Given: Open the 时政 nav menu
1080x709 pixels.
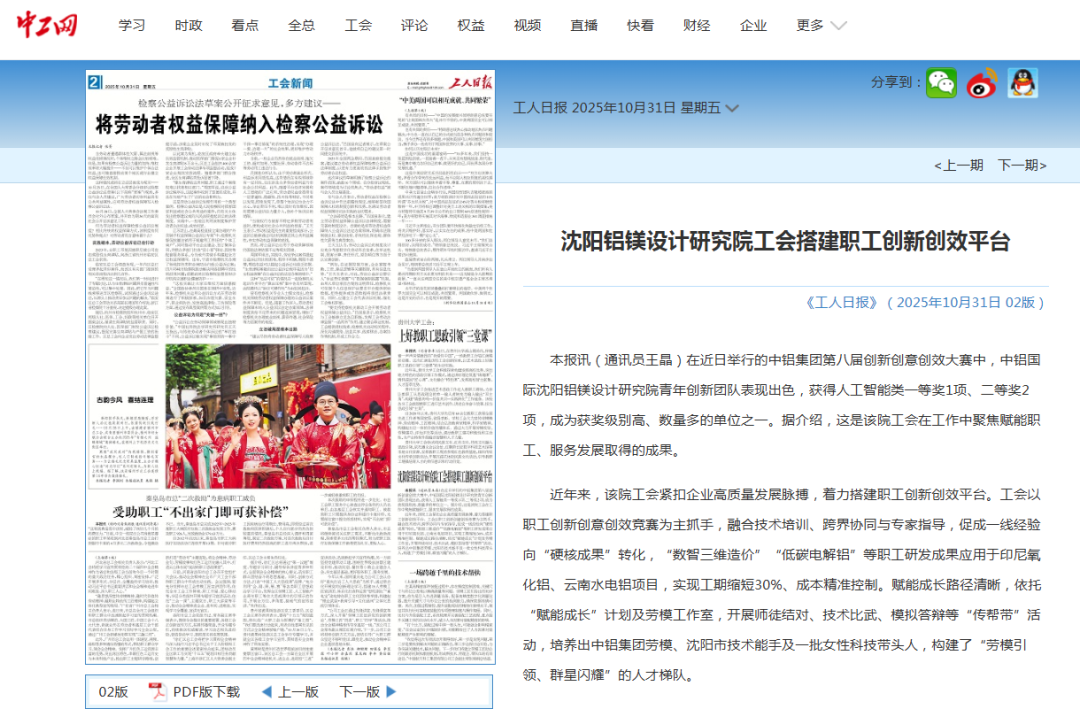Looking at the screenshot, I should 188,25.
